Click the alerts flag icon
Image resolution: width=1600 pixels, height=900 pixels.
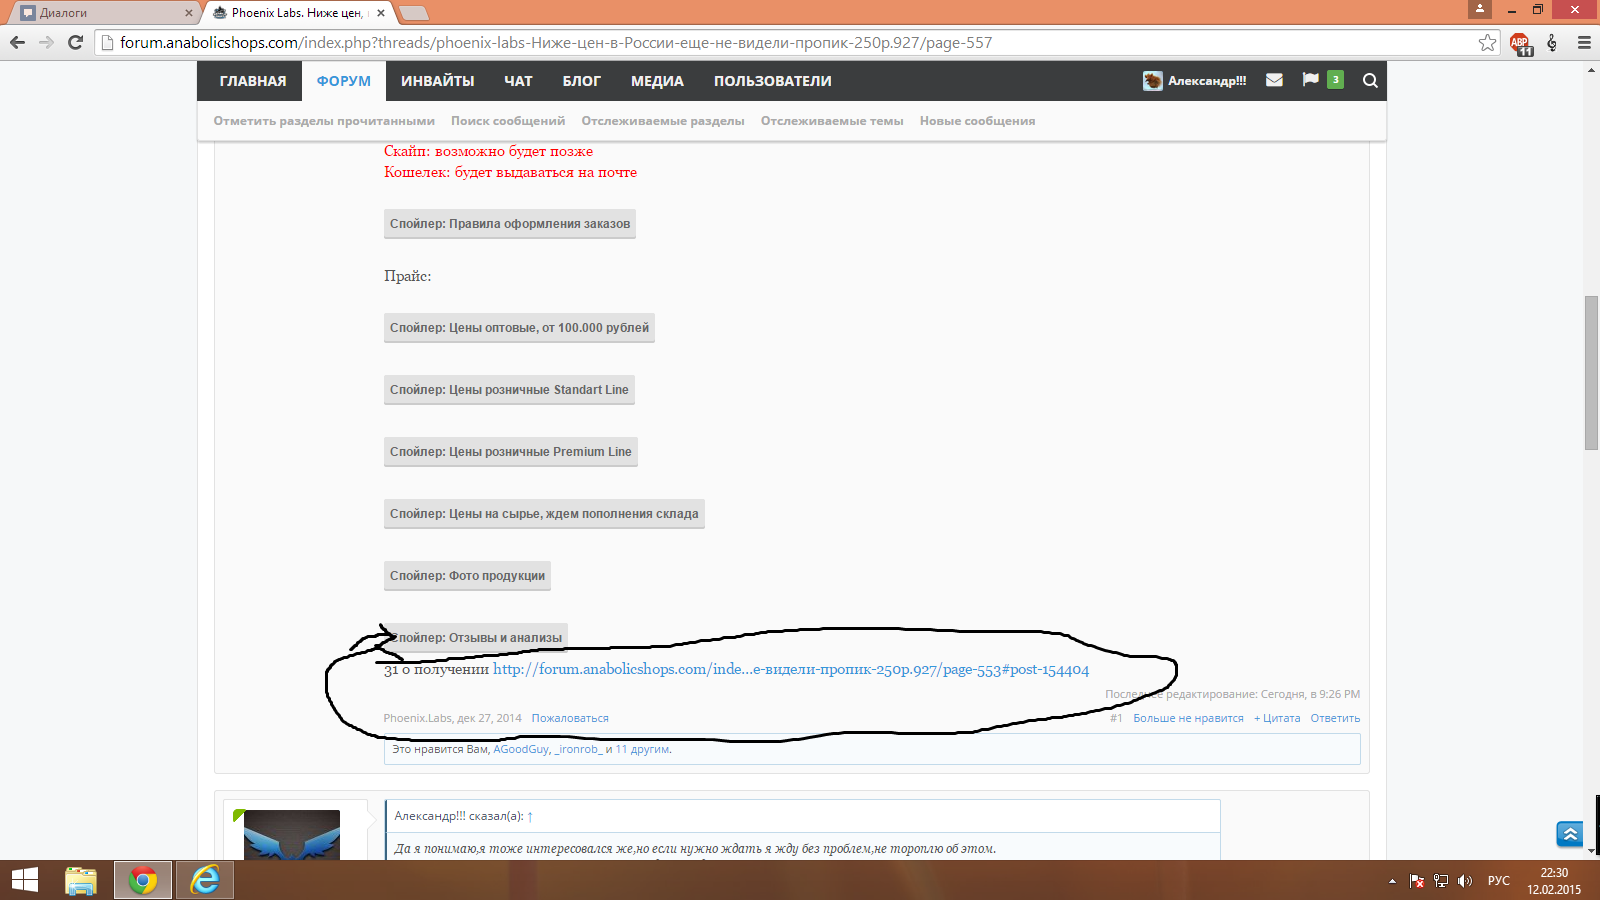tap(1310, 80)
